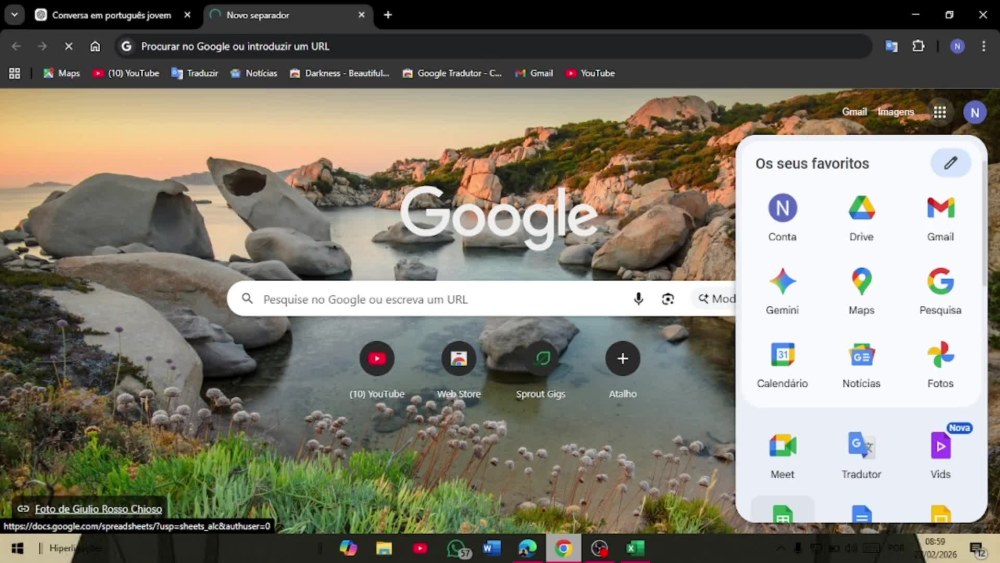
Task: Open Conta in the favorites grid
Action: click(x=782, y=218)
